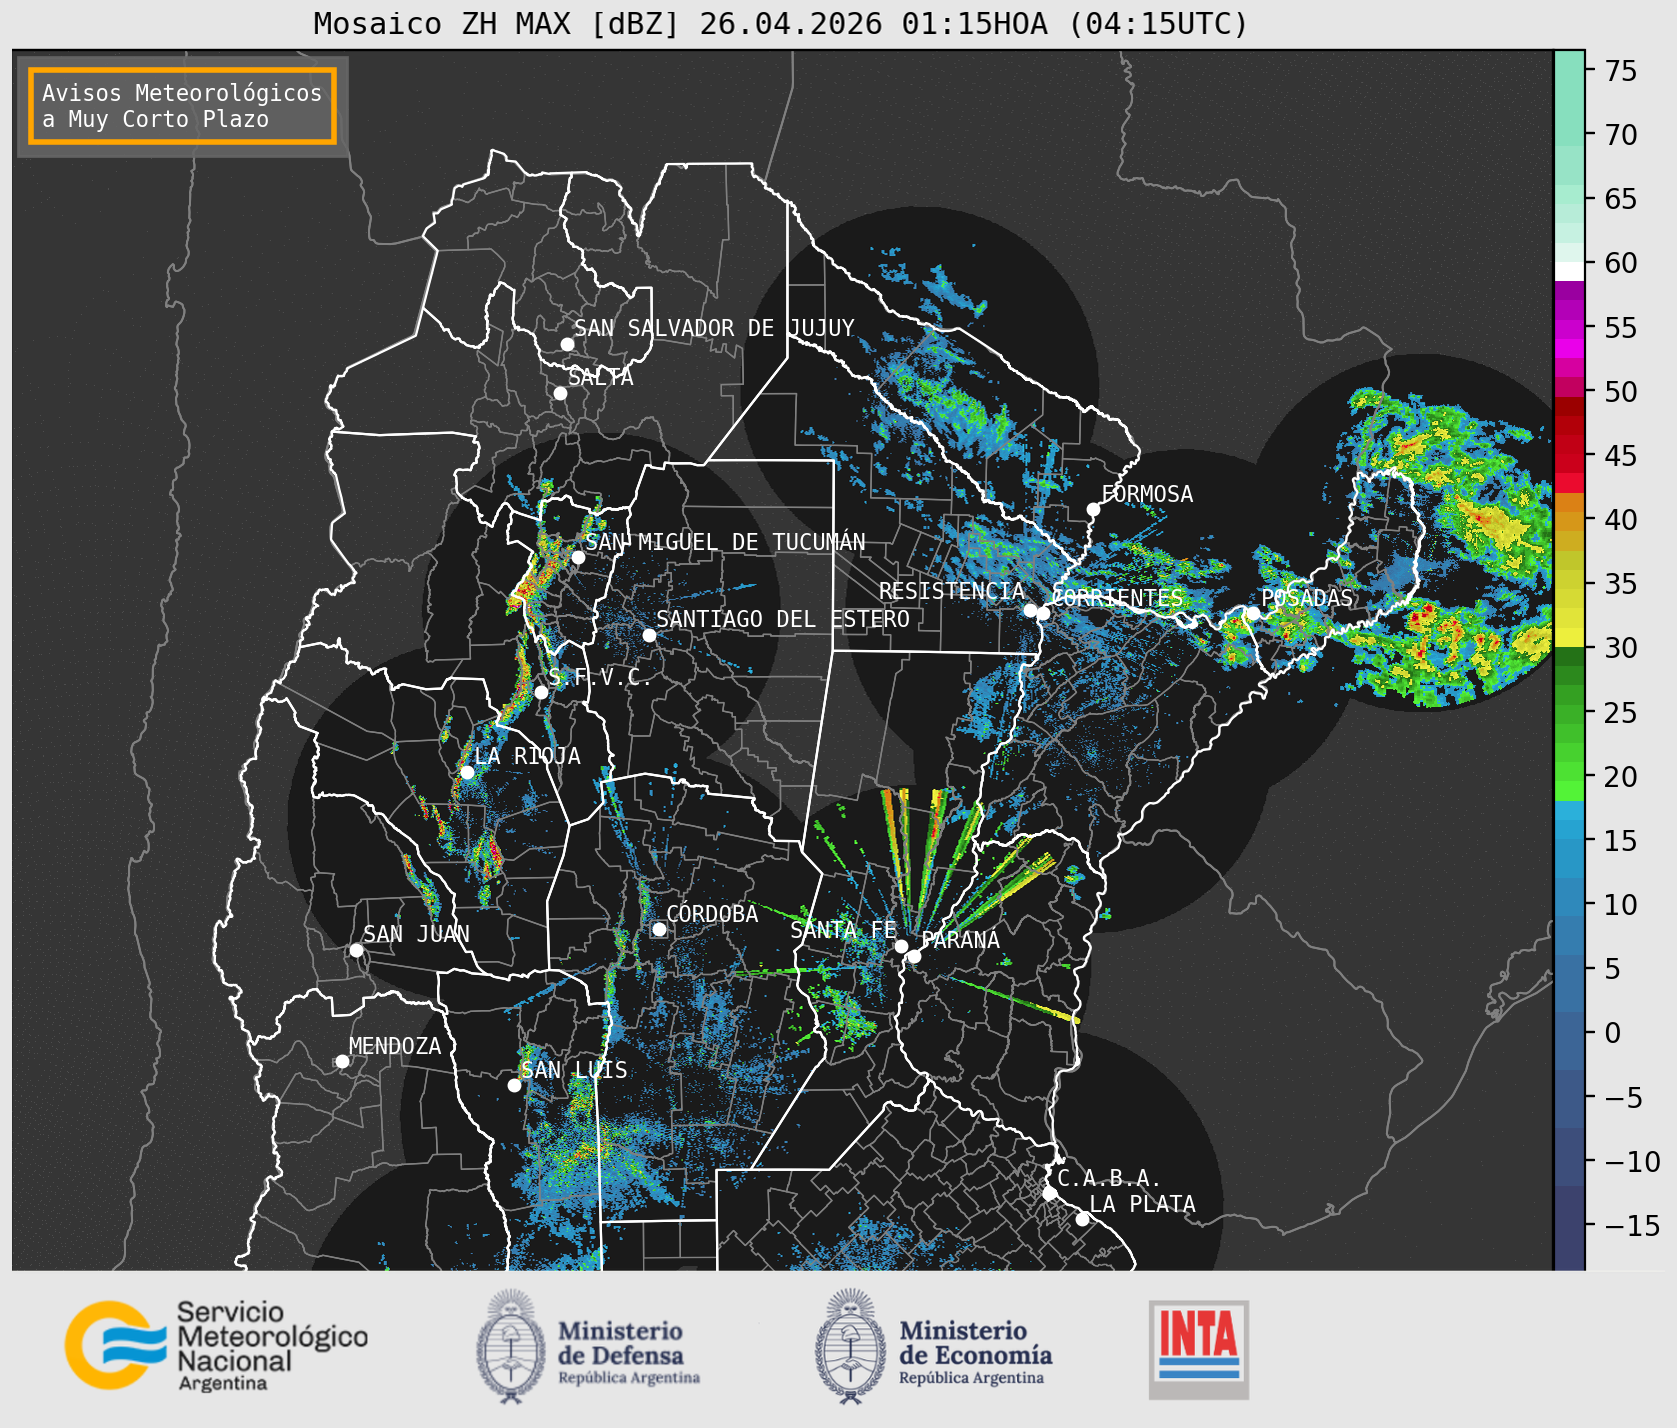
Task: Click the San Juan city marker dot
Action: click(x=356, y=950)
